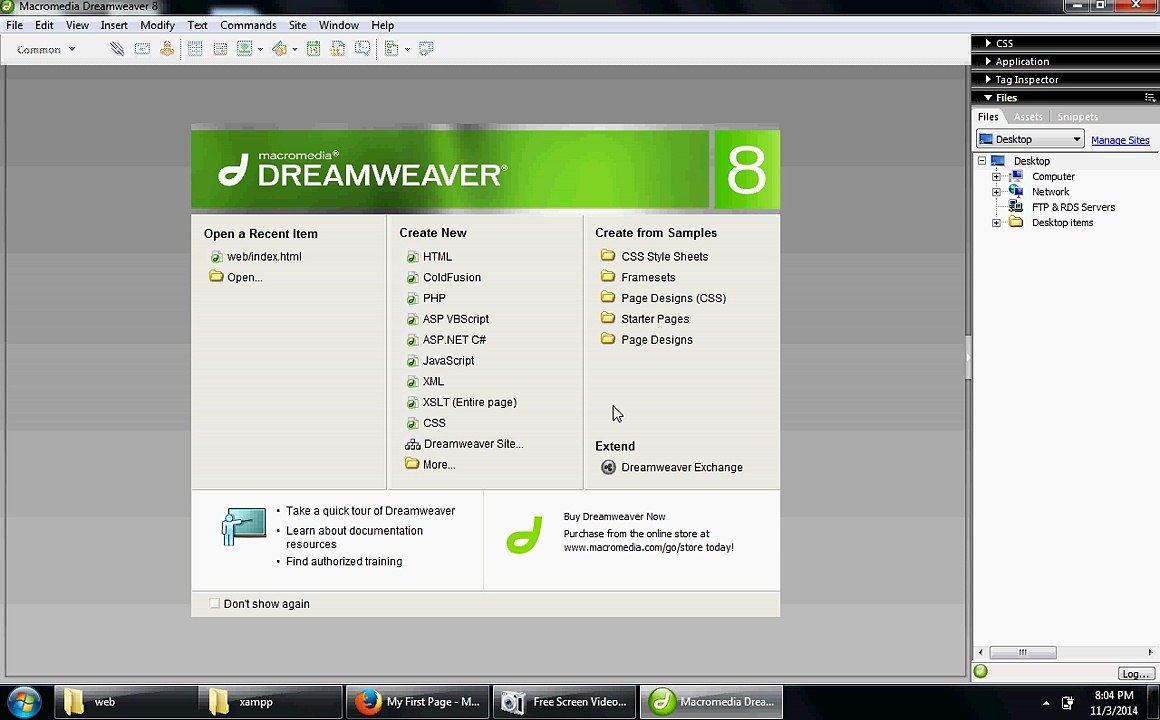Open the Site menu
Viewport: 1160px width, 720px height.
(x=297, y=25)
